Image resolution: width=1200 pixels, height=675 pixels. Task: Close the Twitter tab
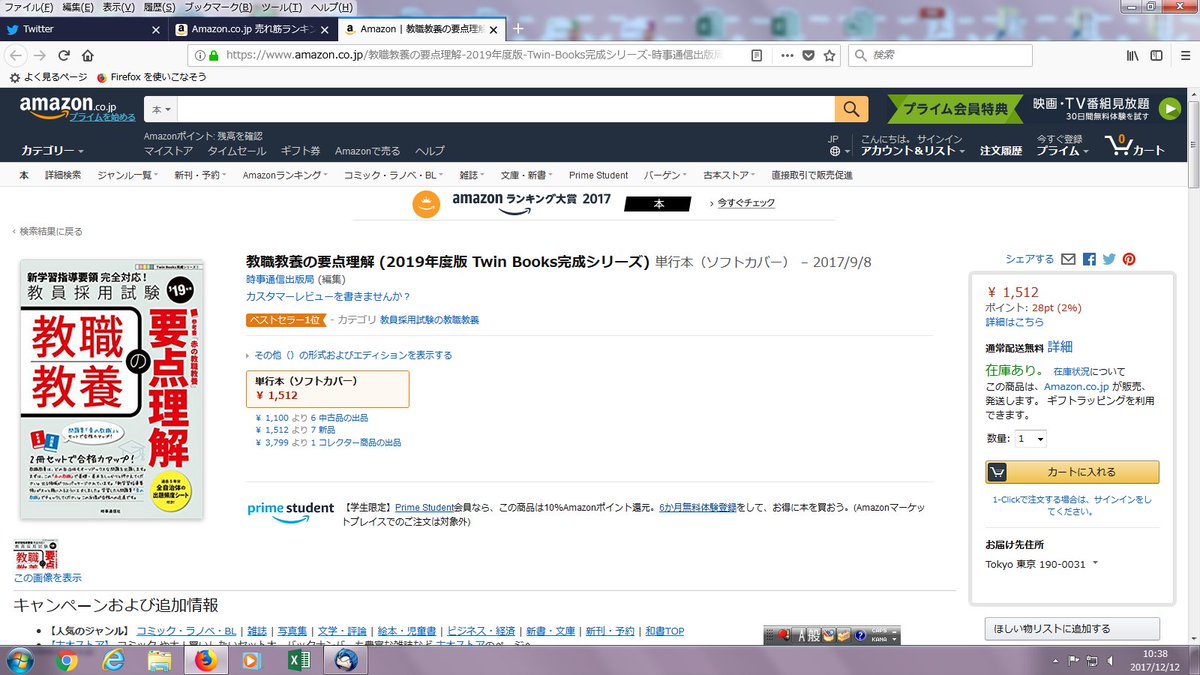point(155,30)
